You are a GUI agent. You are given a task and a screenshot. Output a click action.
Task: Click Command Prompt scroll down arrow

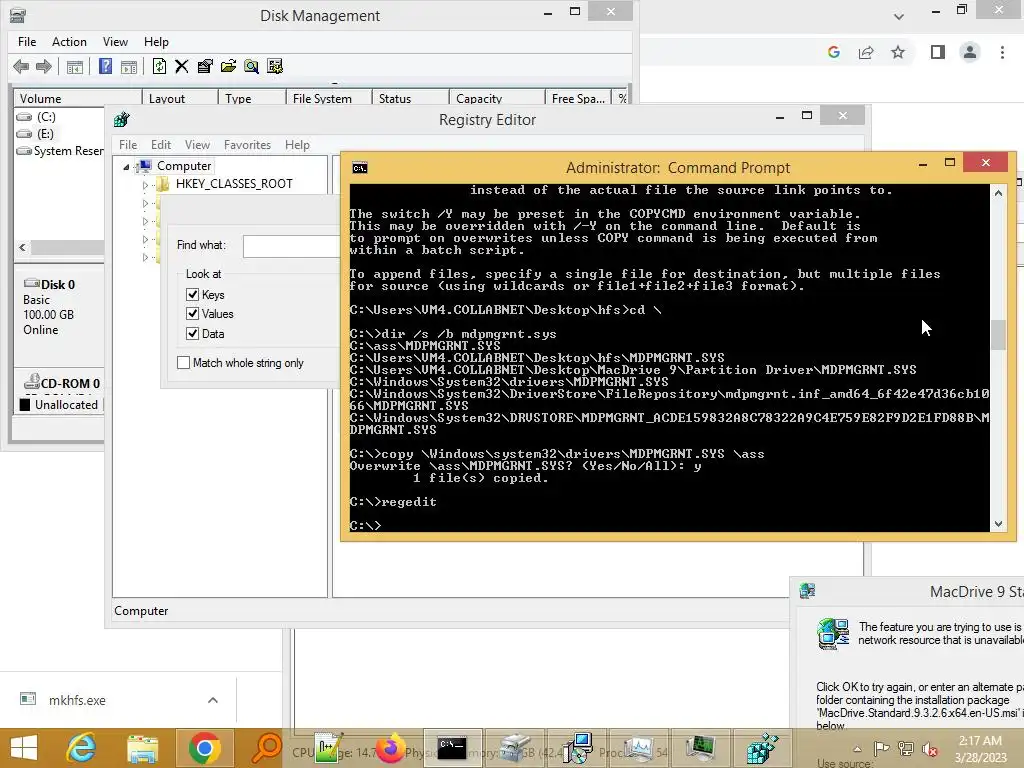pyautogui.click(x=998, y=524)
